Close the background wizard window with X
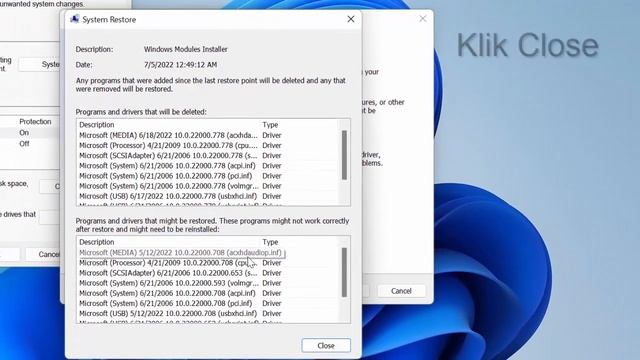The width and height of the screenshot is (640, 360). coord(423,19)
